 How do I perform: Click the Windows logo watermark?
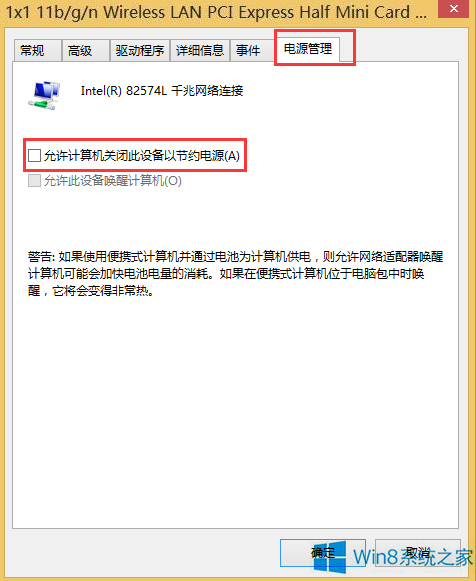click(330, 557)
